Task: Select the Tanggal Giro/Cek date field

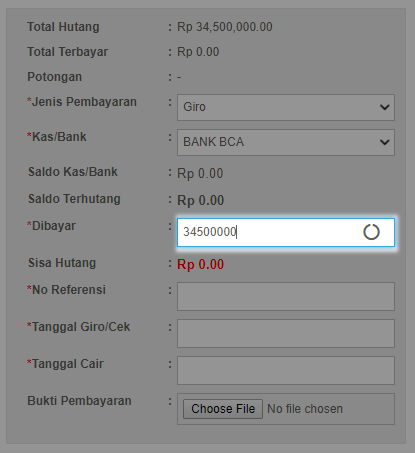Action: click(286, 333)
